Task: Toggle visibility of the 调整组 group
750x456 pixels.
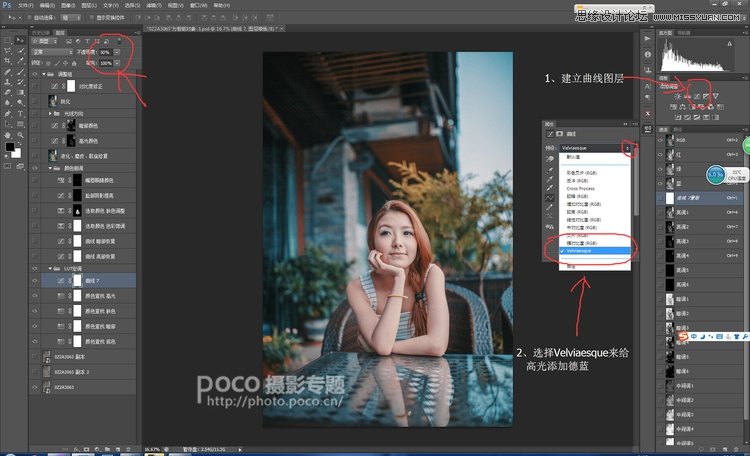Action: pos(34,74)
